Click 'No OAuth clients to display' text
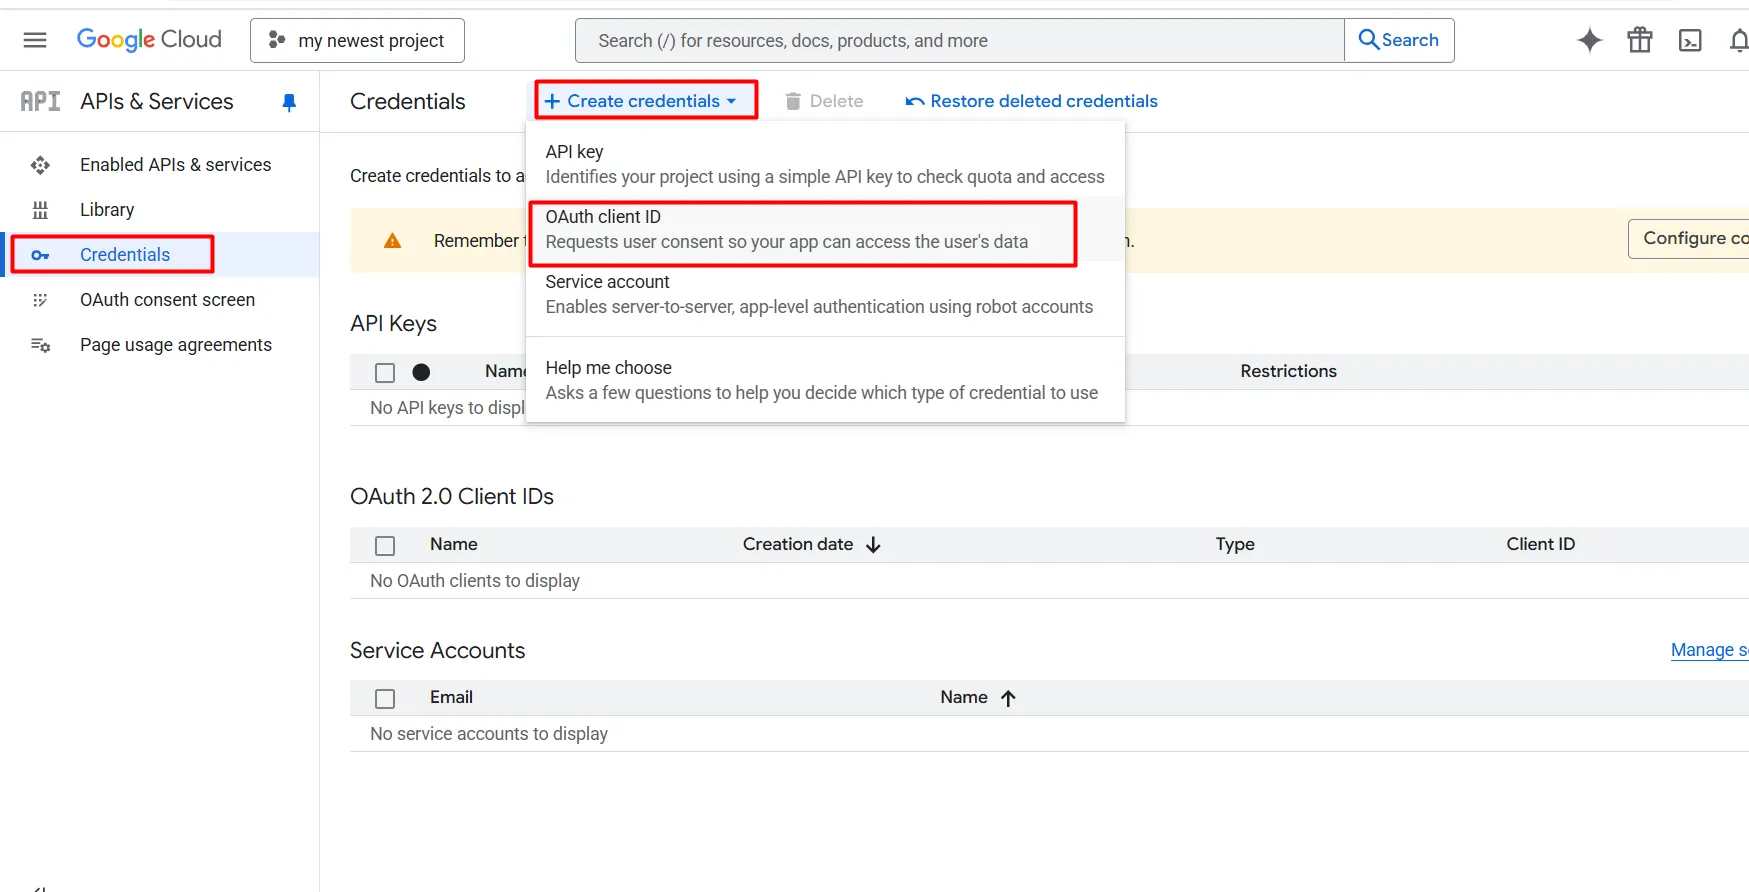Screen dimensions: 1749x892 (475, 581)
